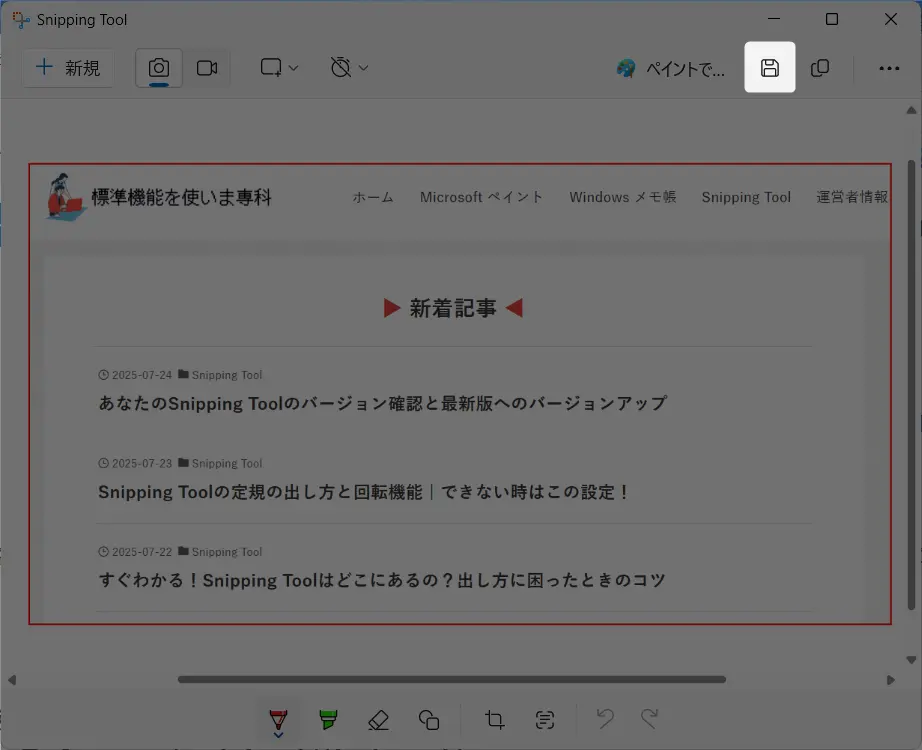Click the date 2025-07-23

(142, 464)
